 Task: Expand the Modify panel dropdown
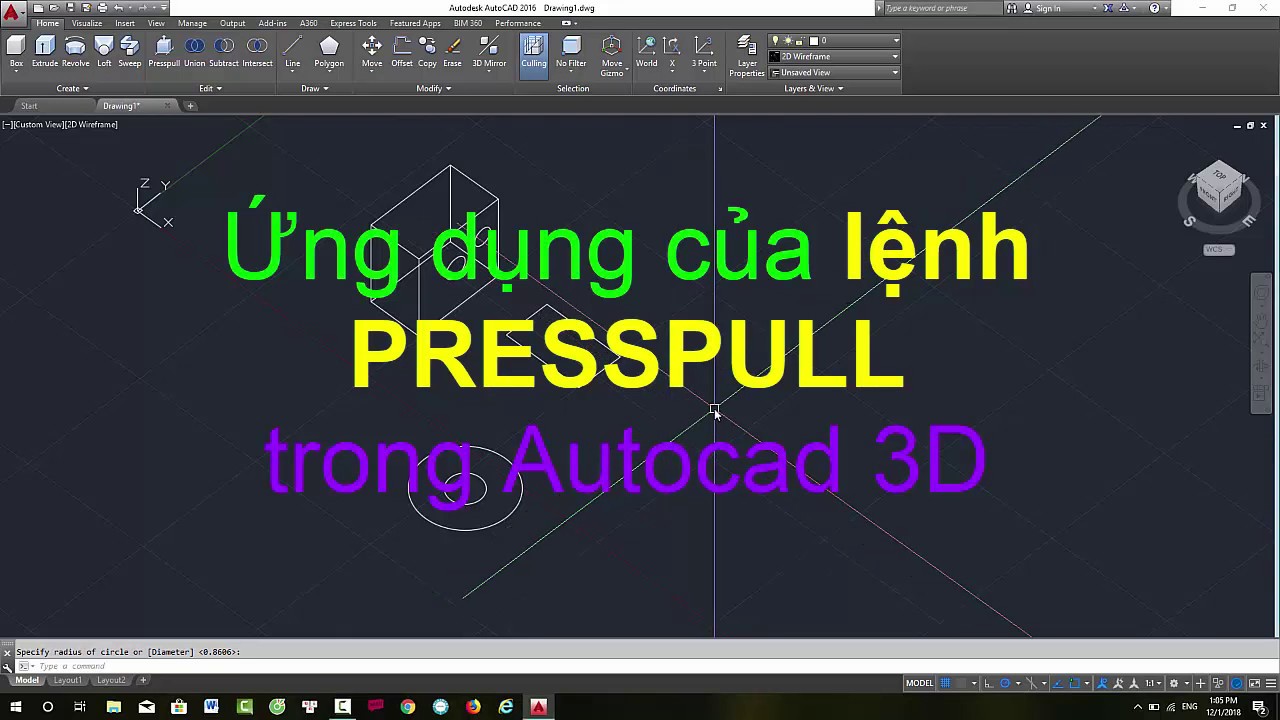click(434, 88)
